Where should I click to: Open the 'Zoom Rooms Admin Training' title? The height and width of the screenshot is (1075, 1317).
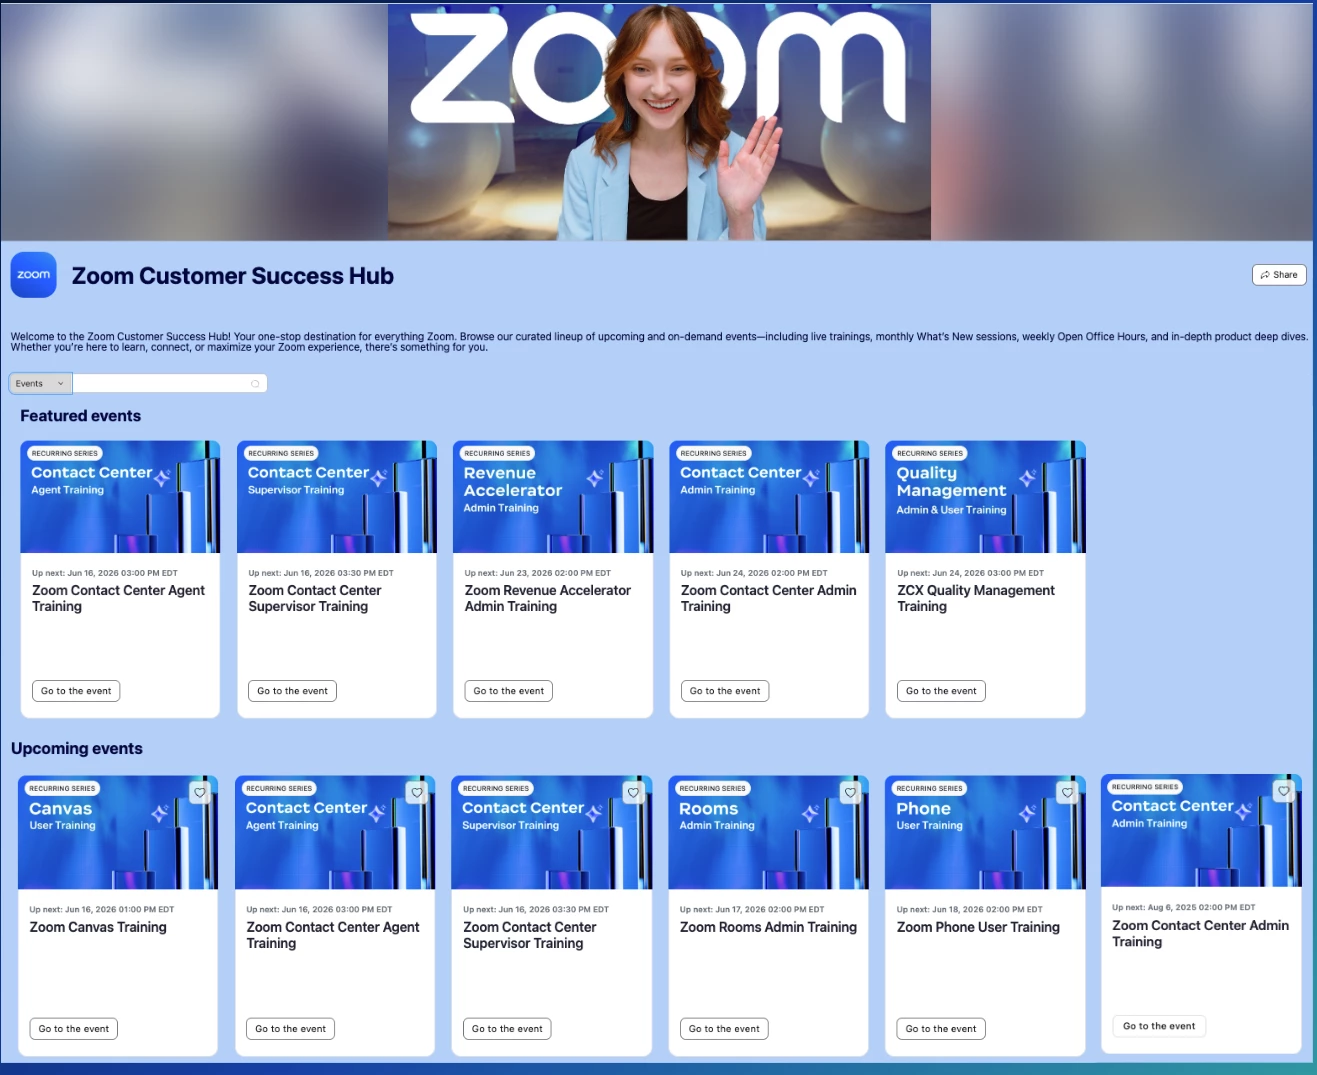(768, 927)
